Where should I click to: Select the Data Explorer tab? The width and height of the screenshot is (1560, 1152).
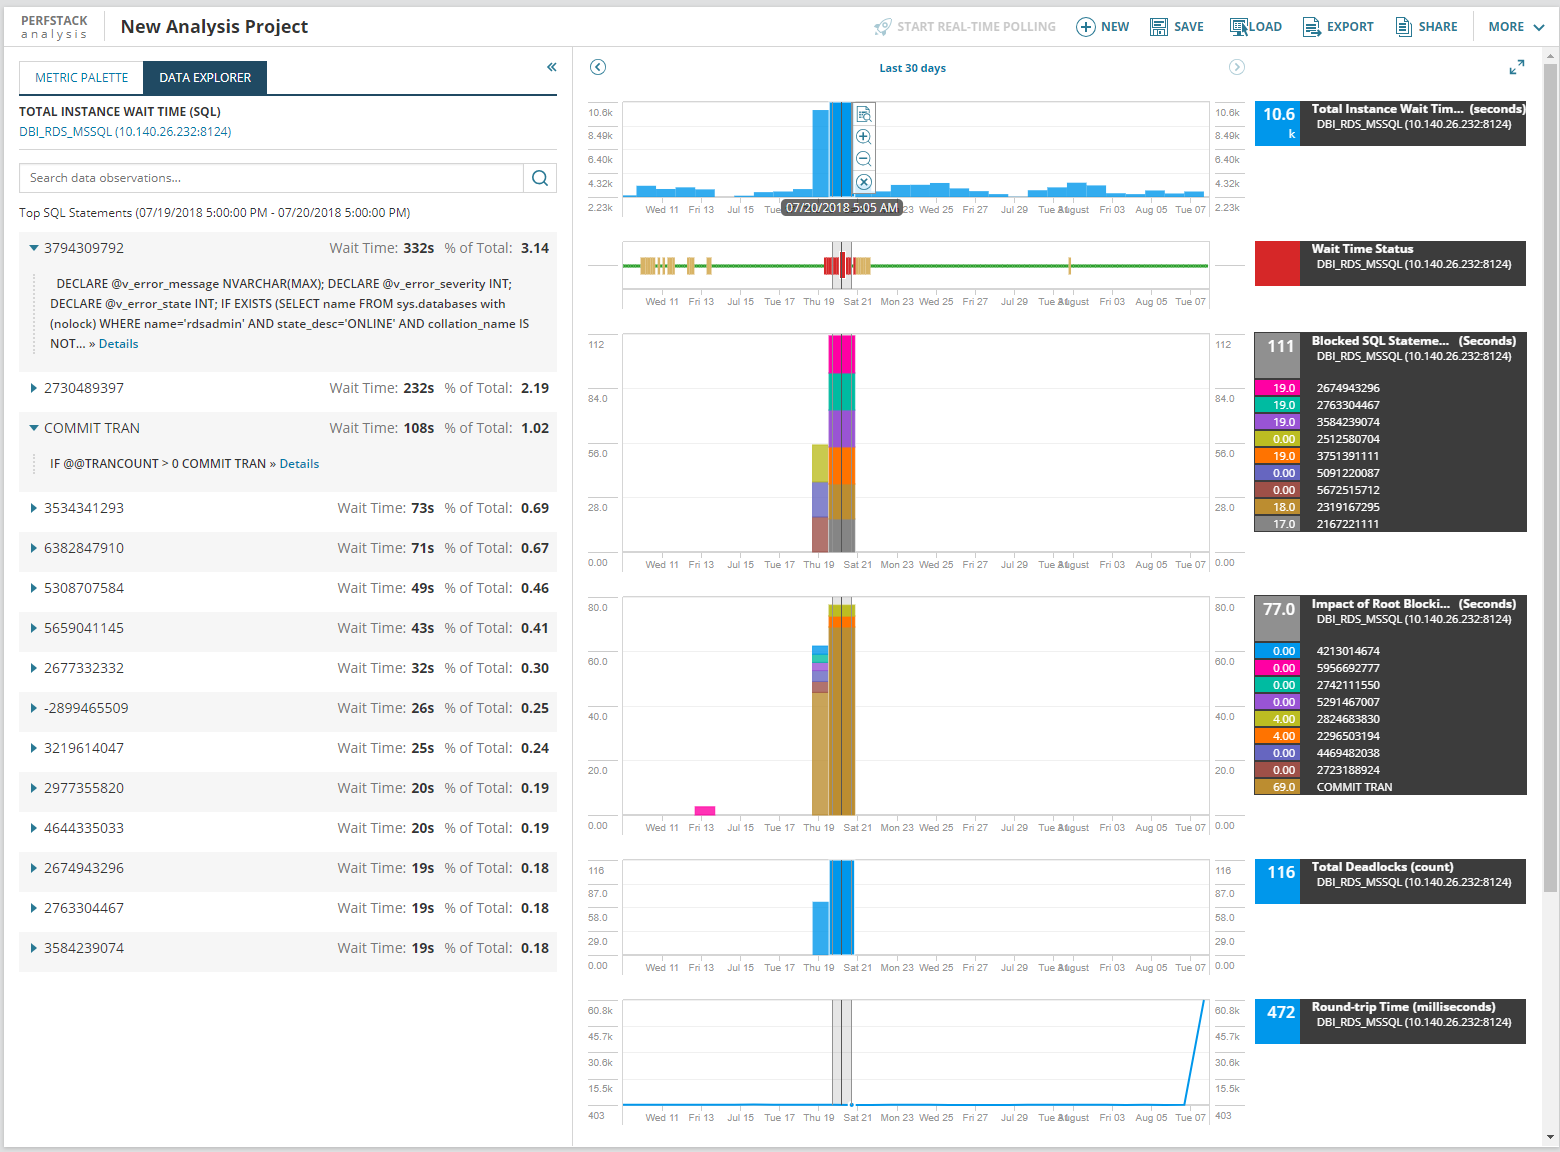click(x=205, y=78)
